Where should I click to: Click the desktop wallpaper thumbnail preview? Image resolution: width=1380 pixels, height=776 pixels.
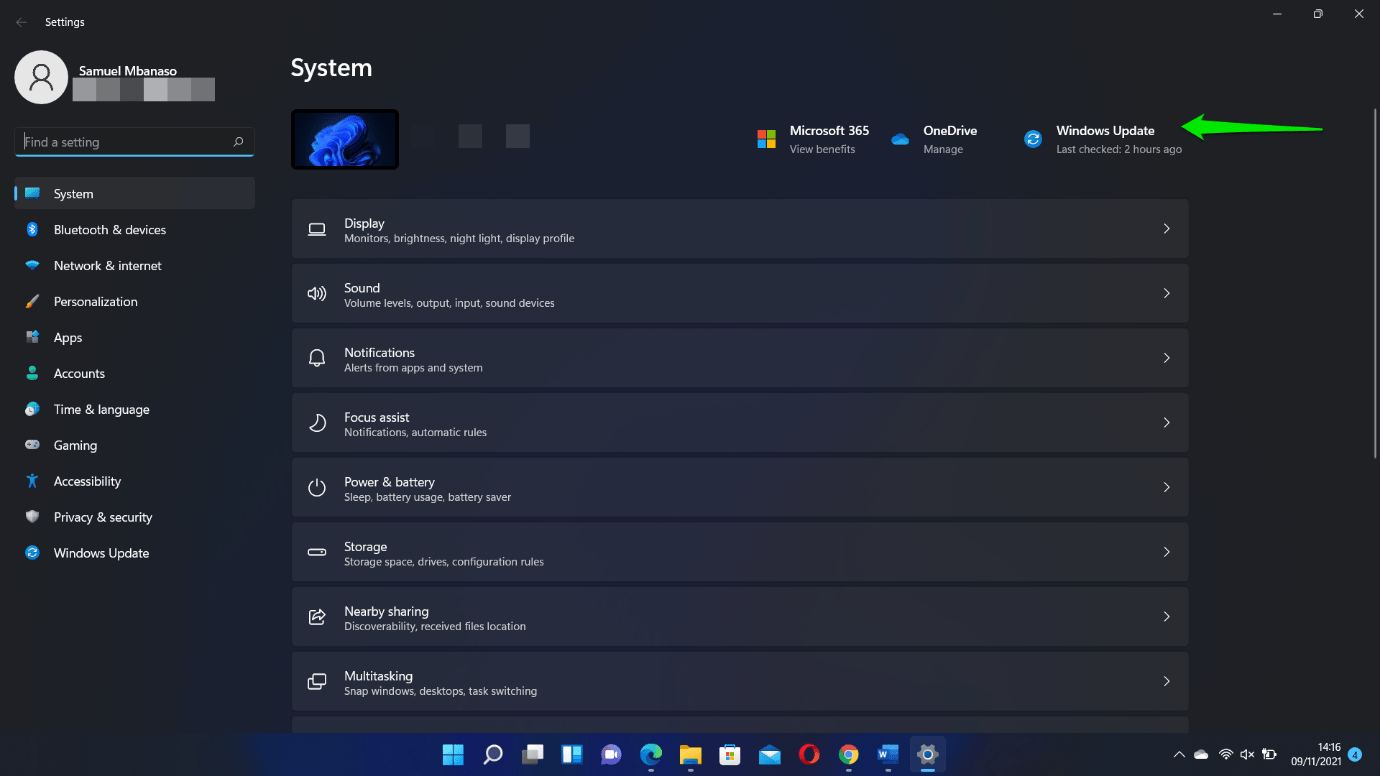[x=345, y=139]
